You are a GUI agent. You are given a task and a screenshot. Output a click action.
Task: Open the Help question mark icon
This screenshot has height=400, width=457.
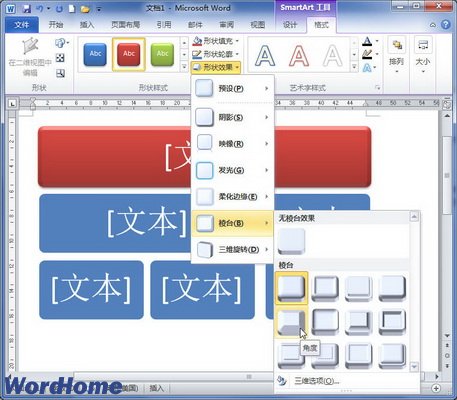(x=445, y=24)
